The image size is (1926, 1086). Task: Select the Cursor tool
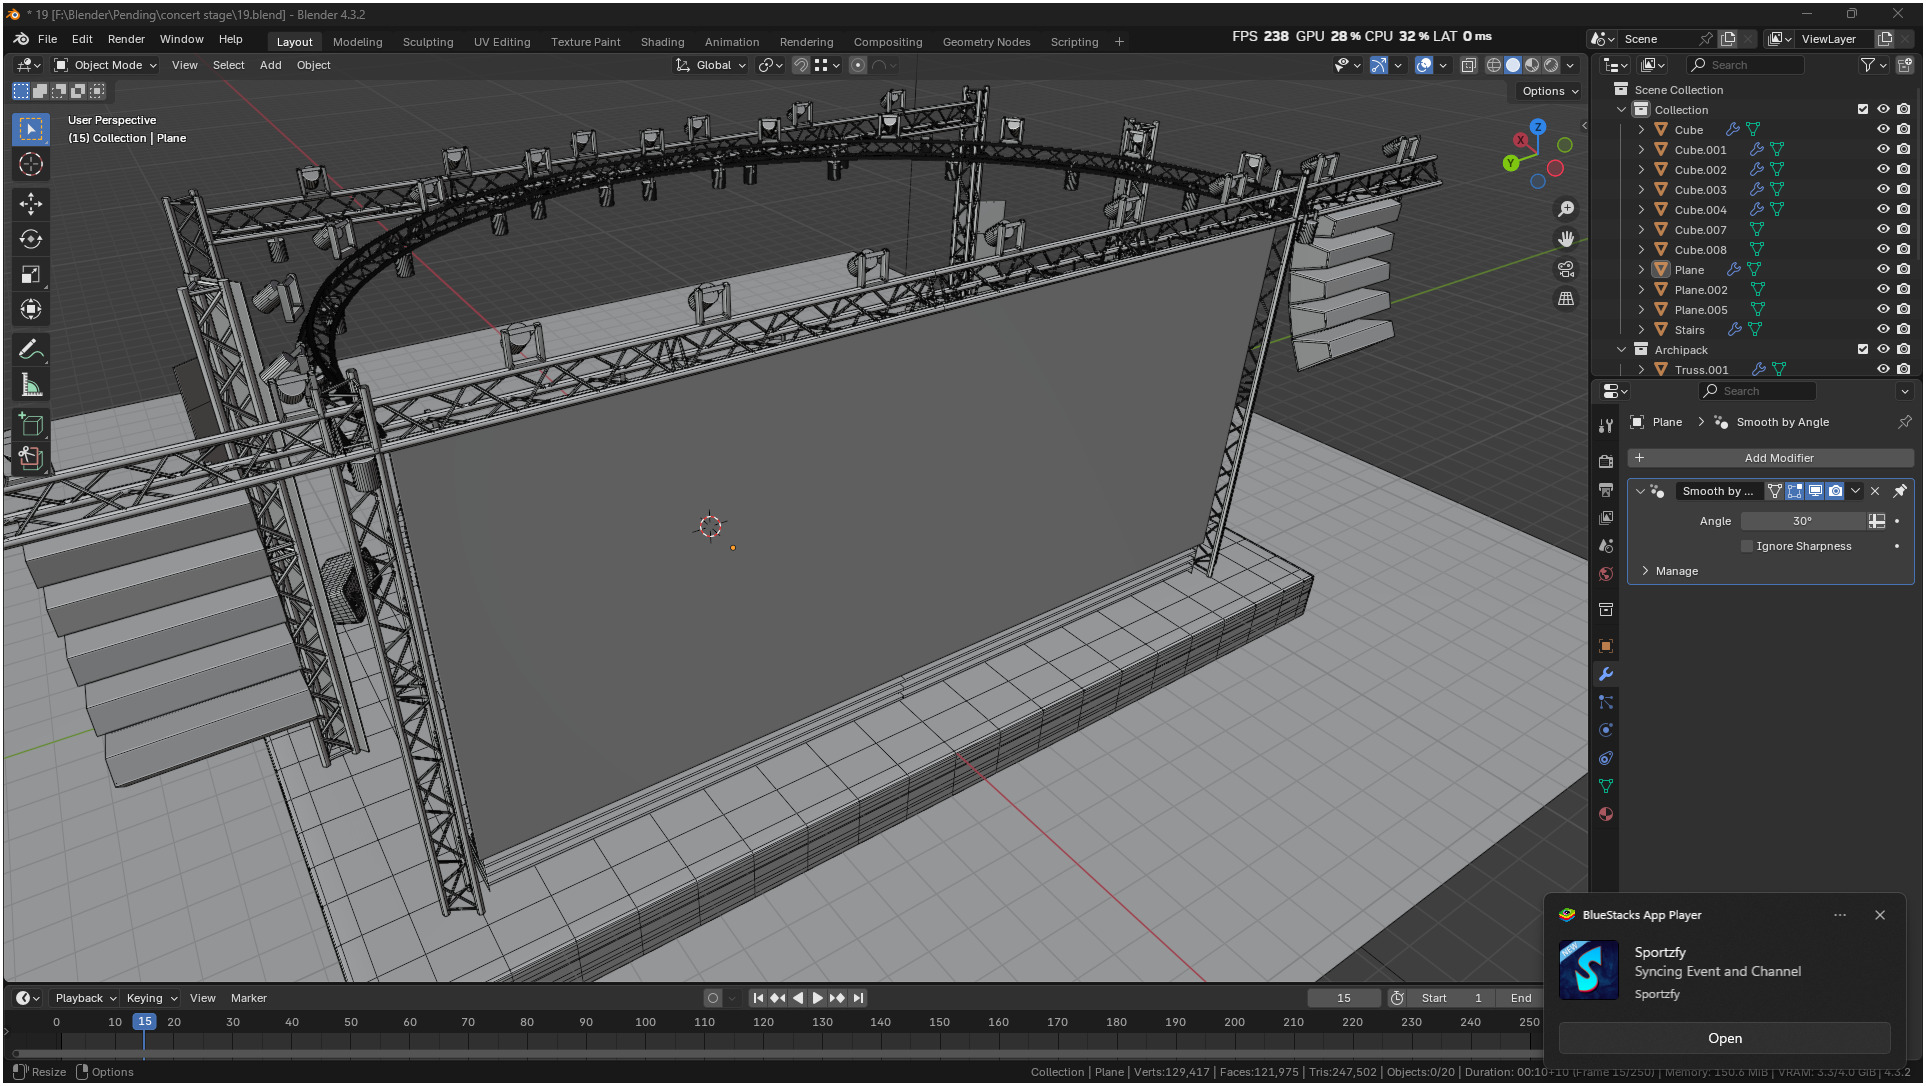tap(31, 164)
